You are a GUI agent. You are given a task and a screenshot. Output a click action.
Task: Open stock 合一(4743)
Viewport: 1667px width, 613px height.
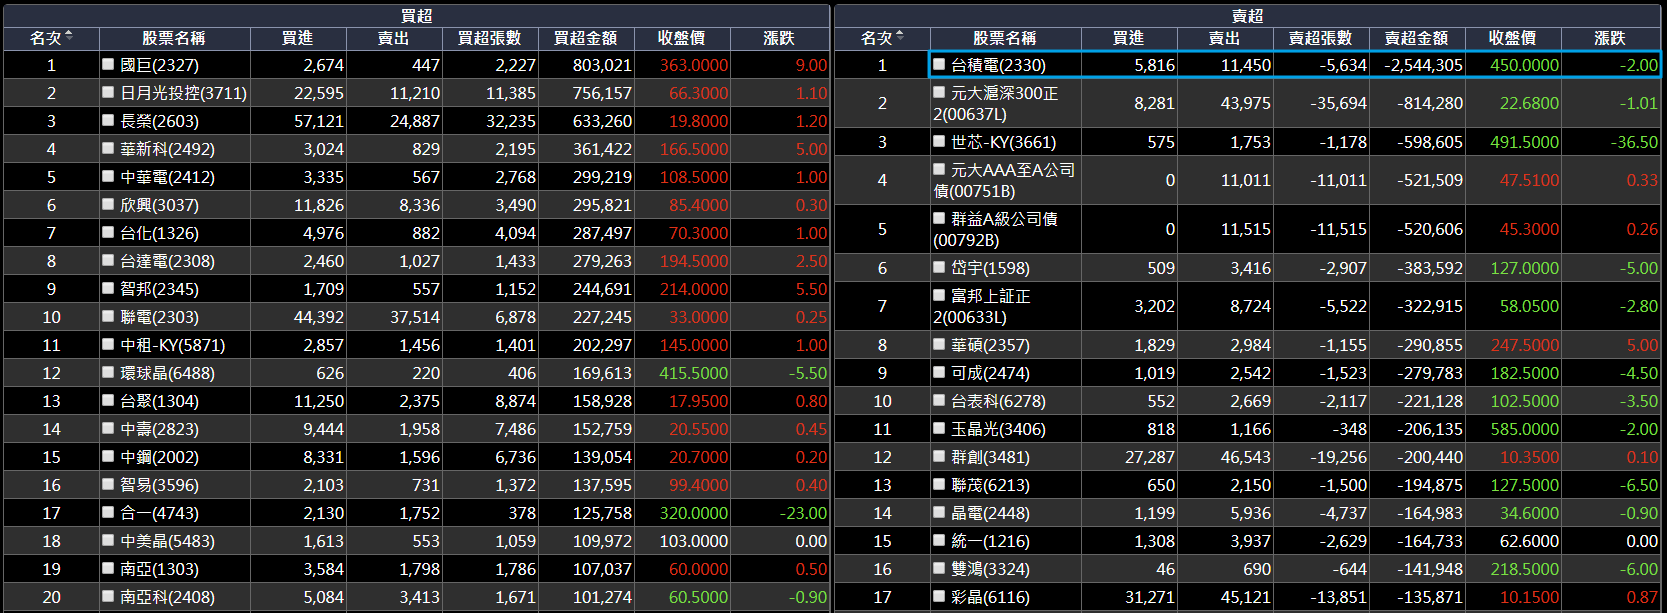pos(159,513)
